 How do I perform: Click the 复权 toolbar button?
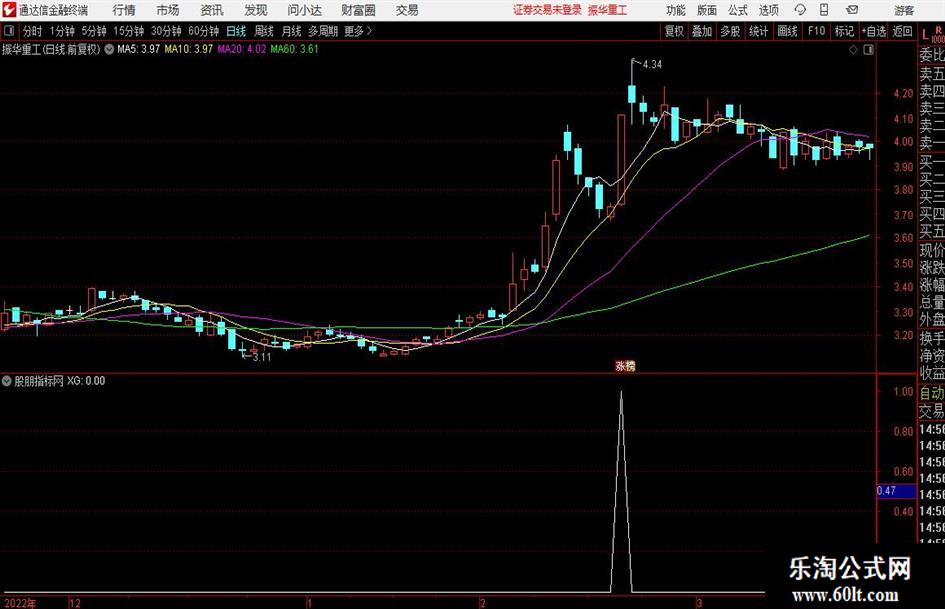(x=674, y=31)
